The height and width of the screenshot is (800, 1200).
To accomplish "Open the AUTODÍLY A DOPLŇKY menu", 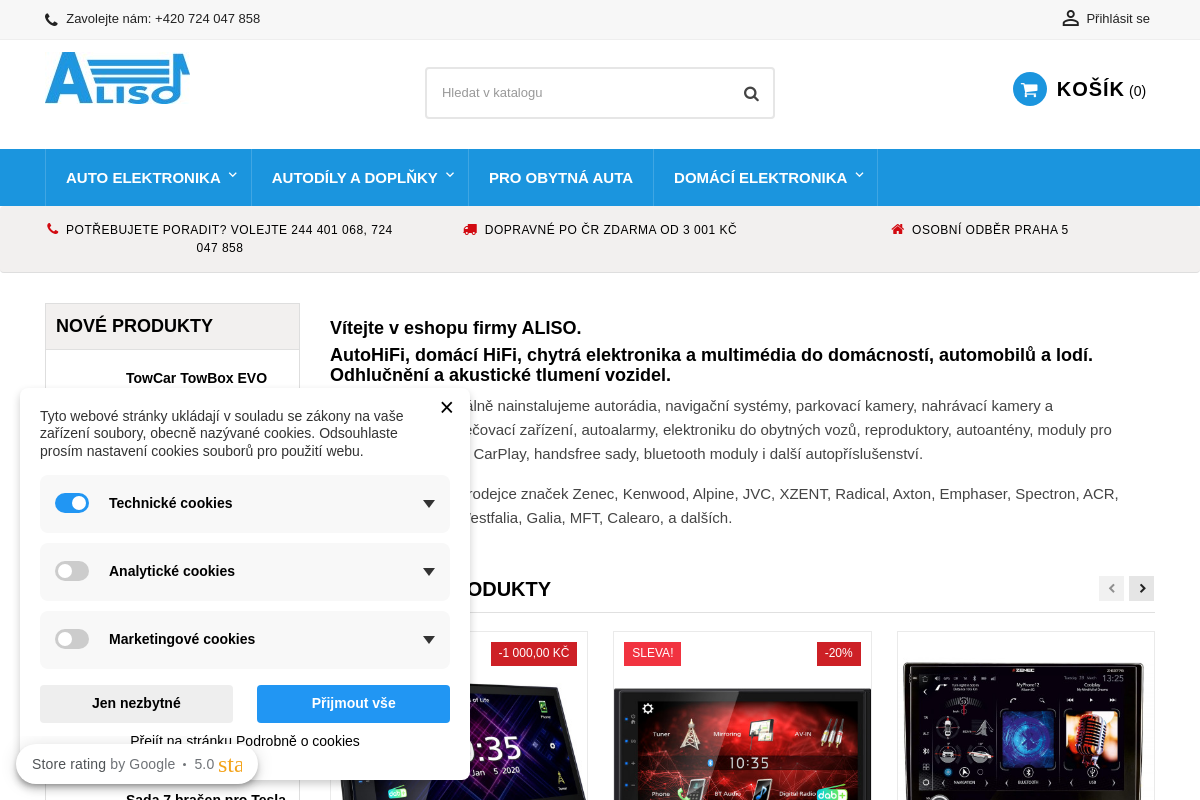I will tap(354, 177).
